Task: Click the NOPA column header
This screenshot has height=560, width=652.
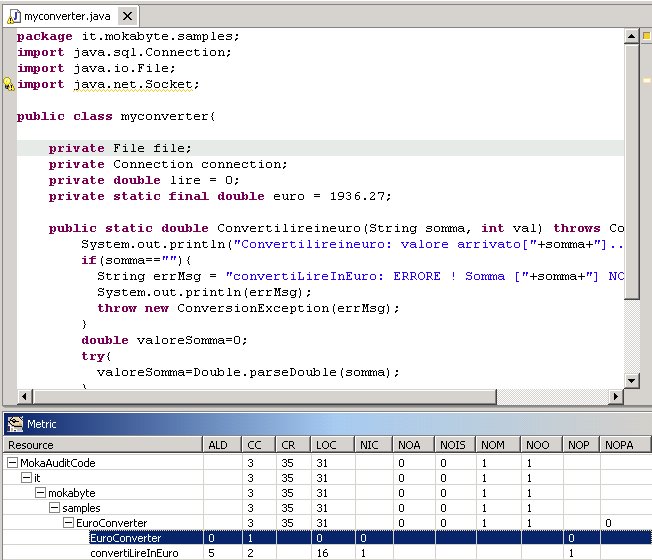Action: point(625,445)
